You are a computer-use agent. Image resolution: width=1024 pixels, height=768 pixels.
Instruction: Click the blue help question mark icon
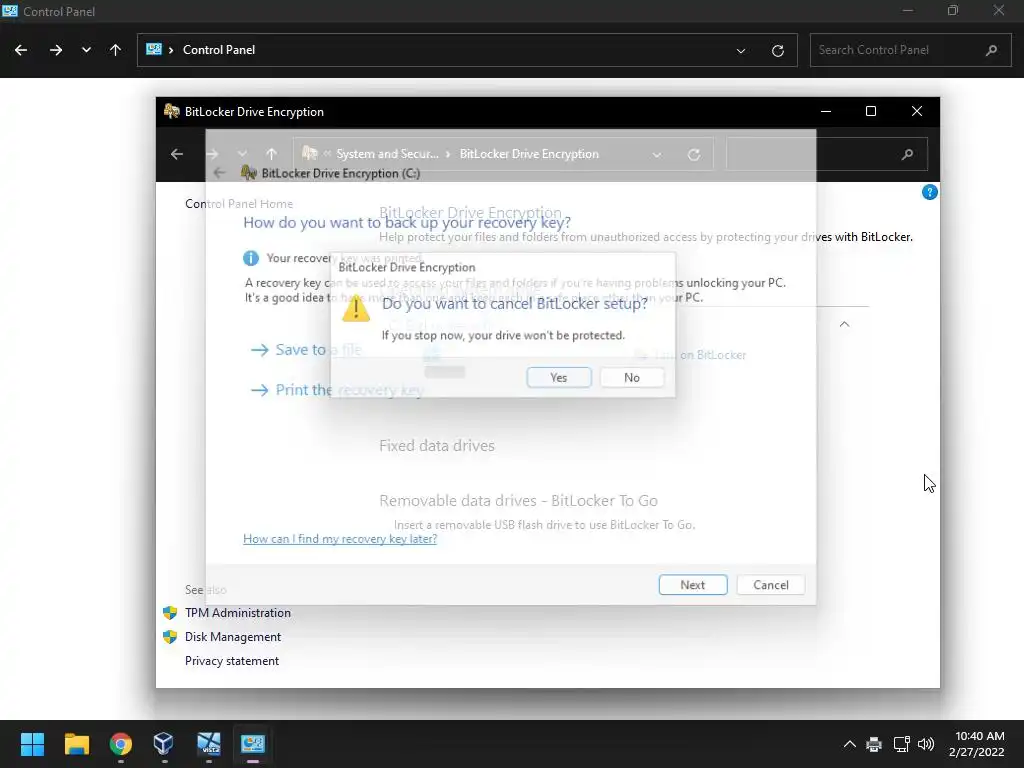click(x=929, y=192)
